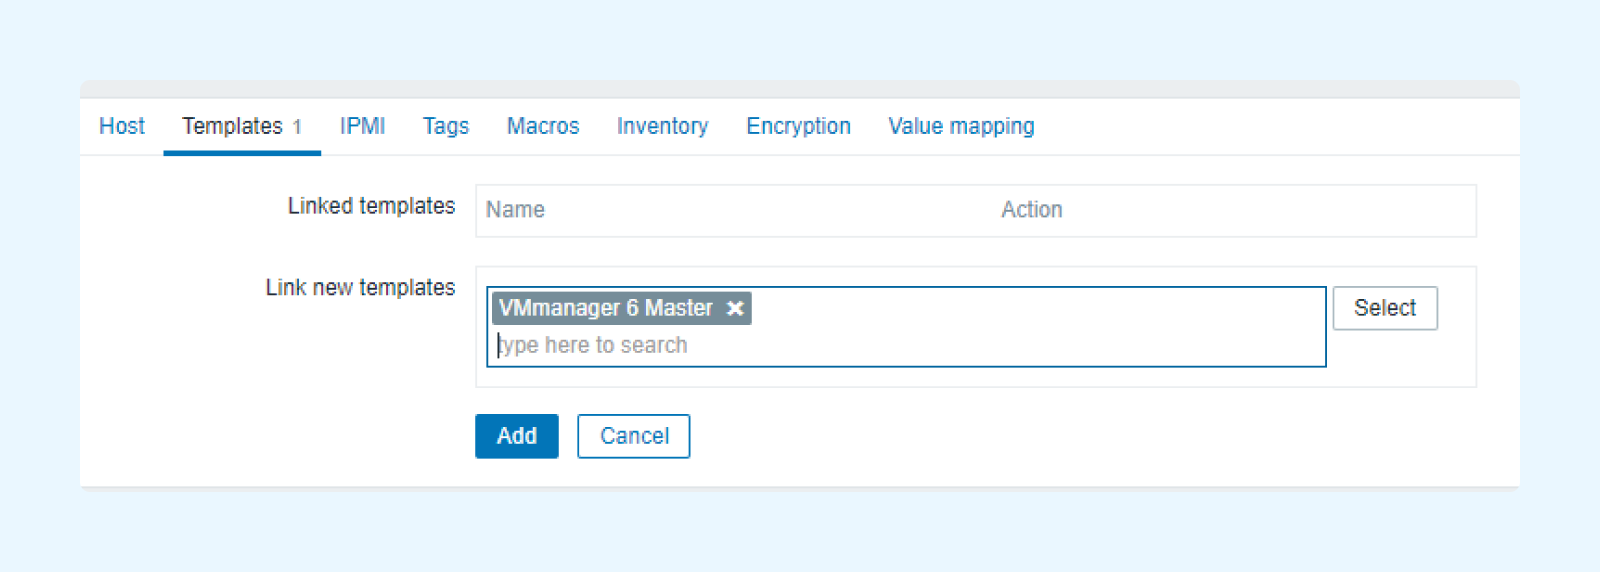This screenshot has width=1600, height=572.
Task: Open the Templates tab
Action: [242, 126]
